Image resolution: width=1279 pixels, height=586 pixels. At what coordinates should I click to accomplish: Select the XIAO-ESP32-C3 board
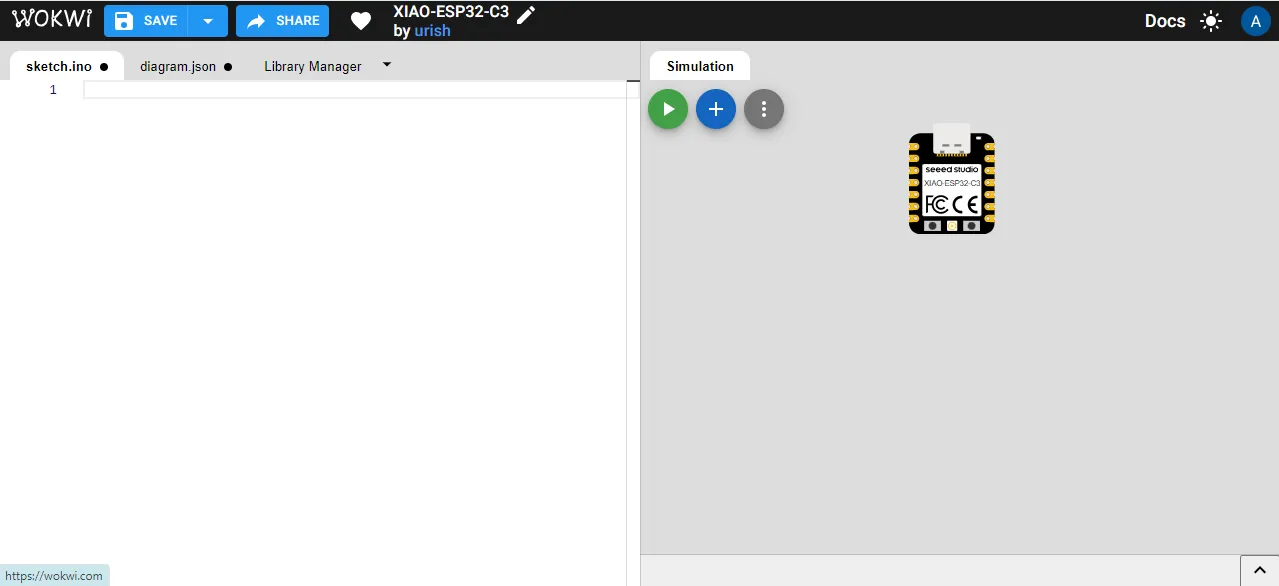pyautogui.click(x=952, y=180)
